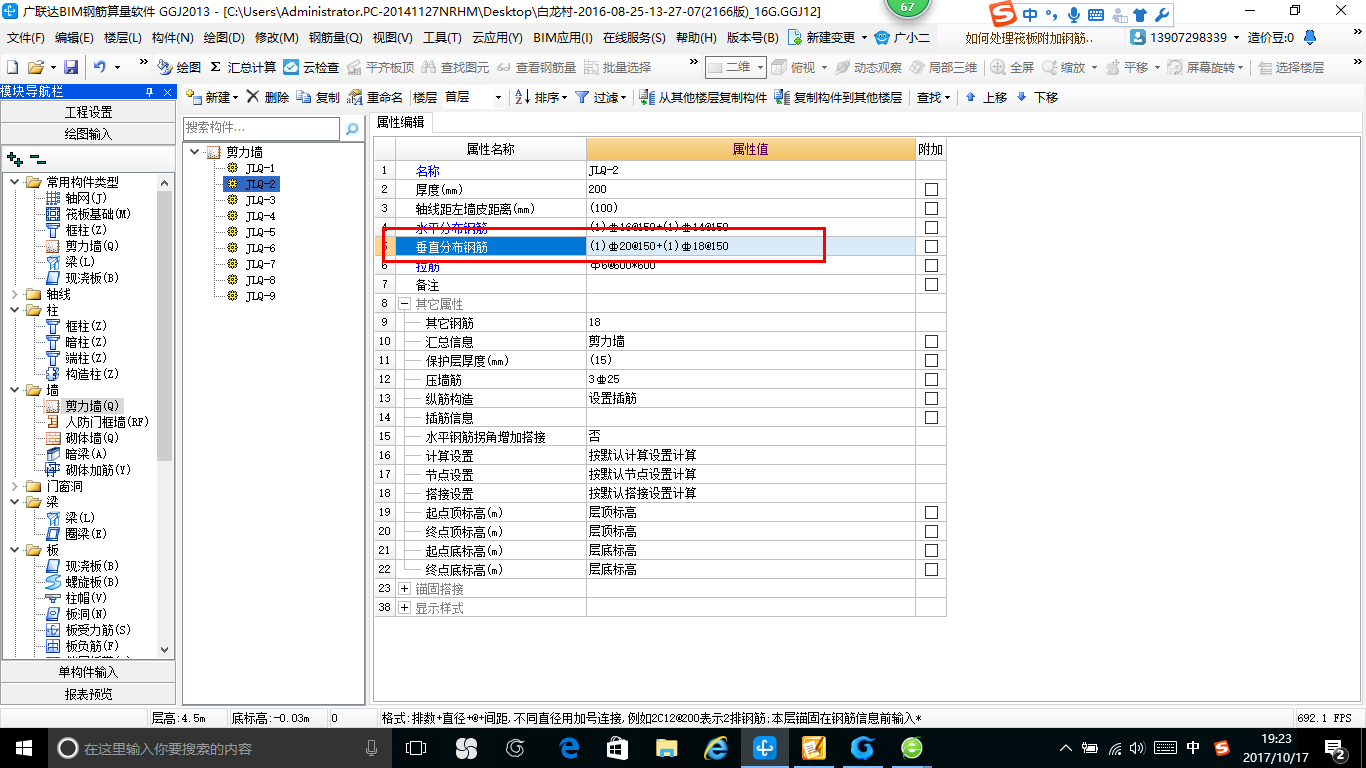
Task: Click the expand-all plus icon in navigation bar
Action: pyautogui.click(x=14, y=158)
